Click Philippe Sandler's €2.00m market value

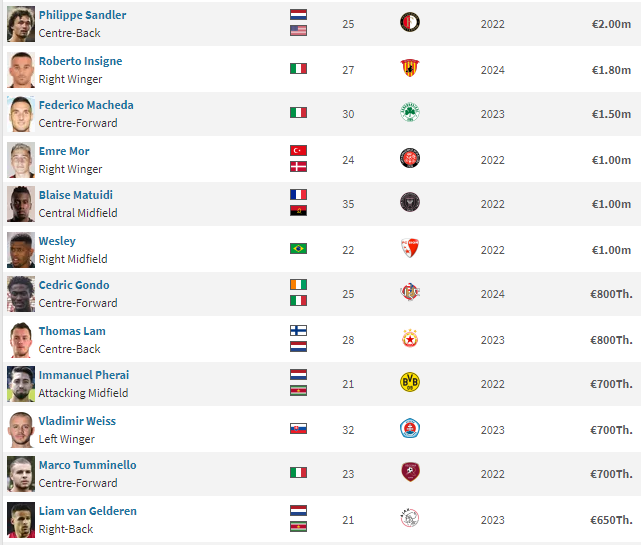[x=611, y=23]
